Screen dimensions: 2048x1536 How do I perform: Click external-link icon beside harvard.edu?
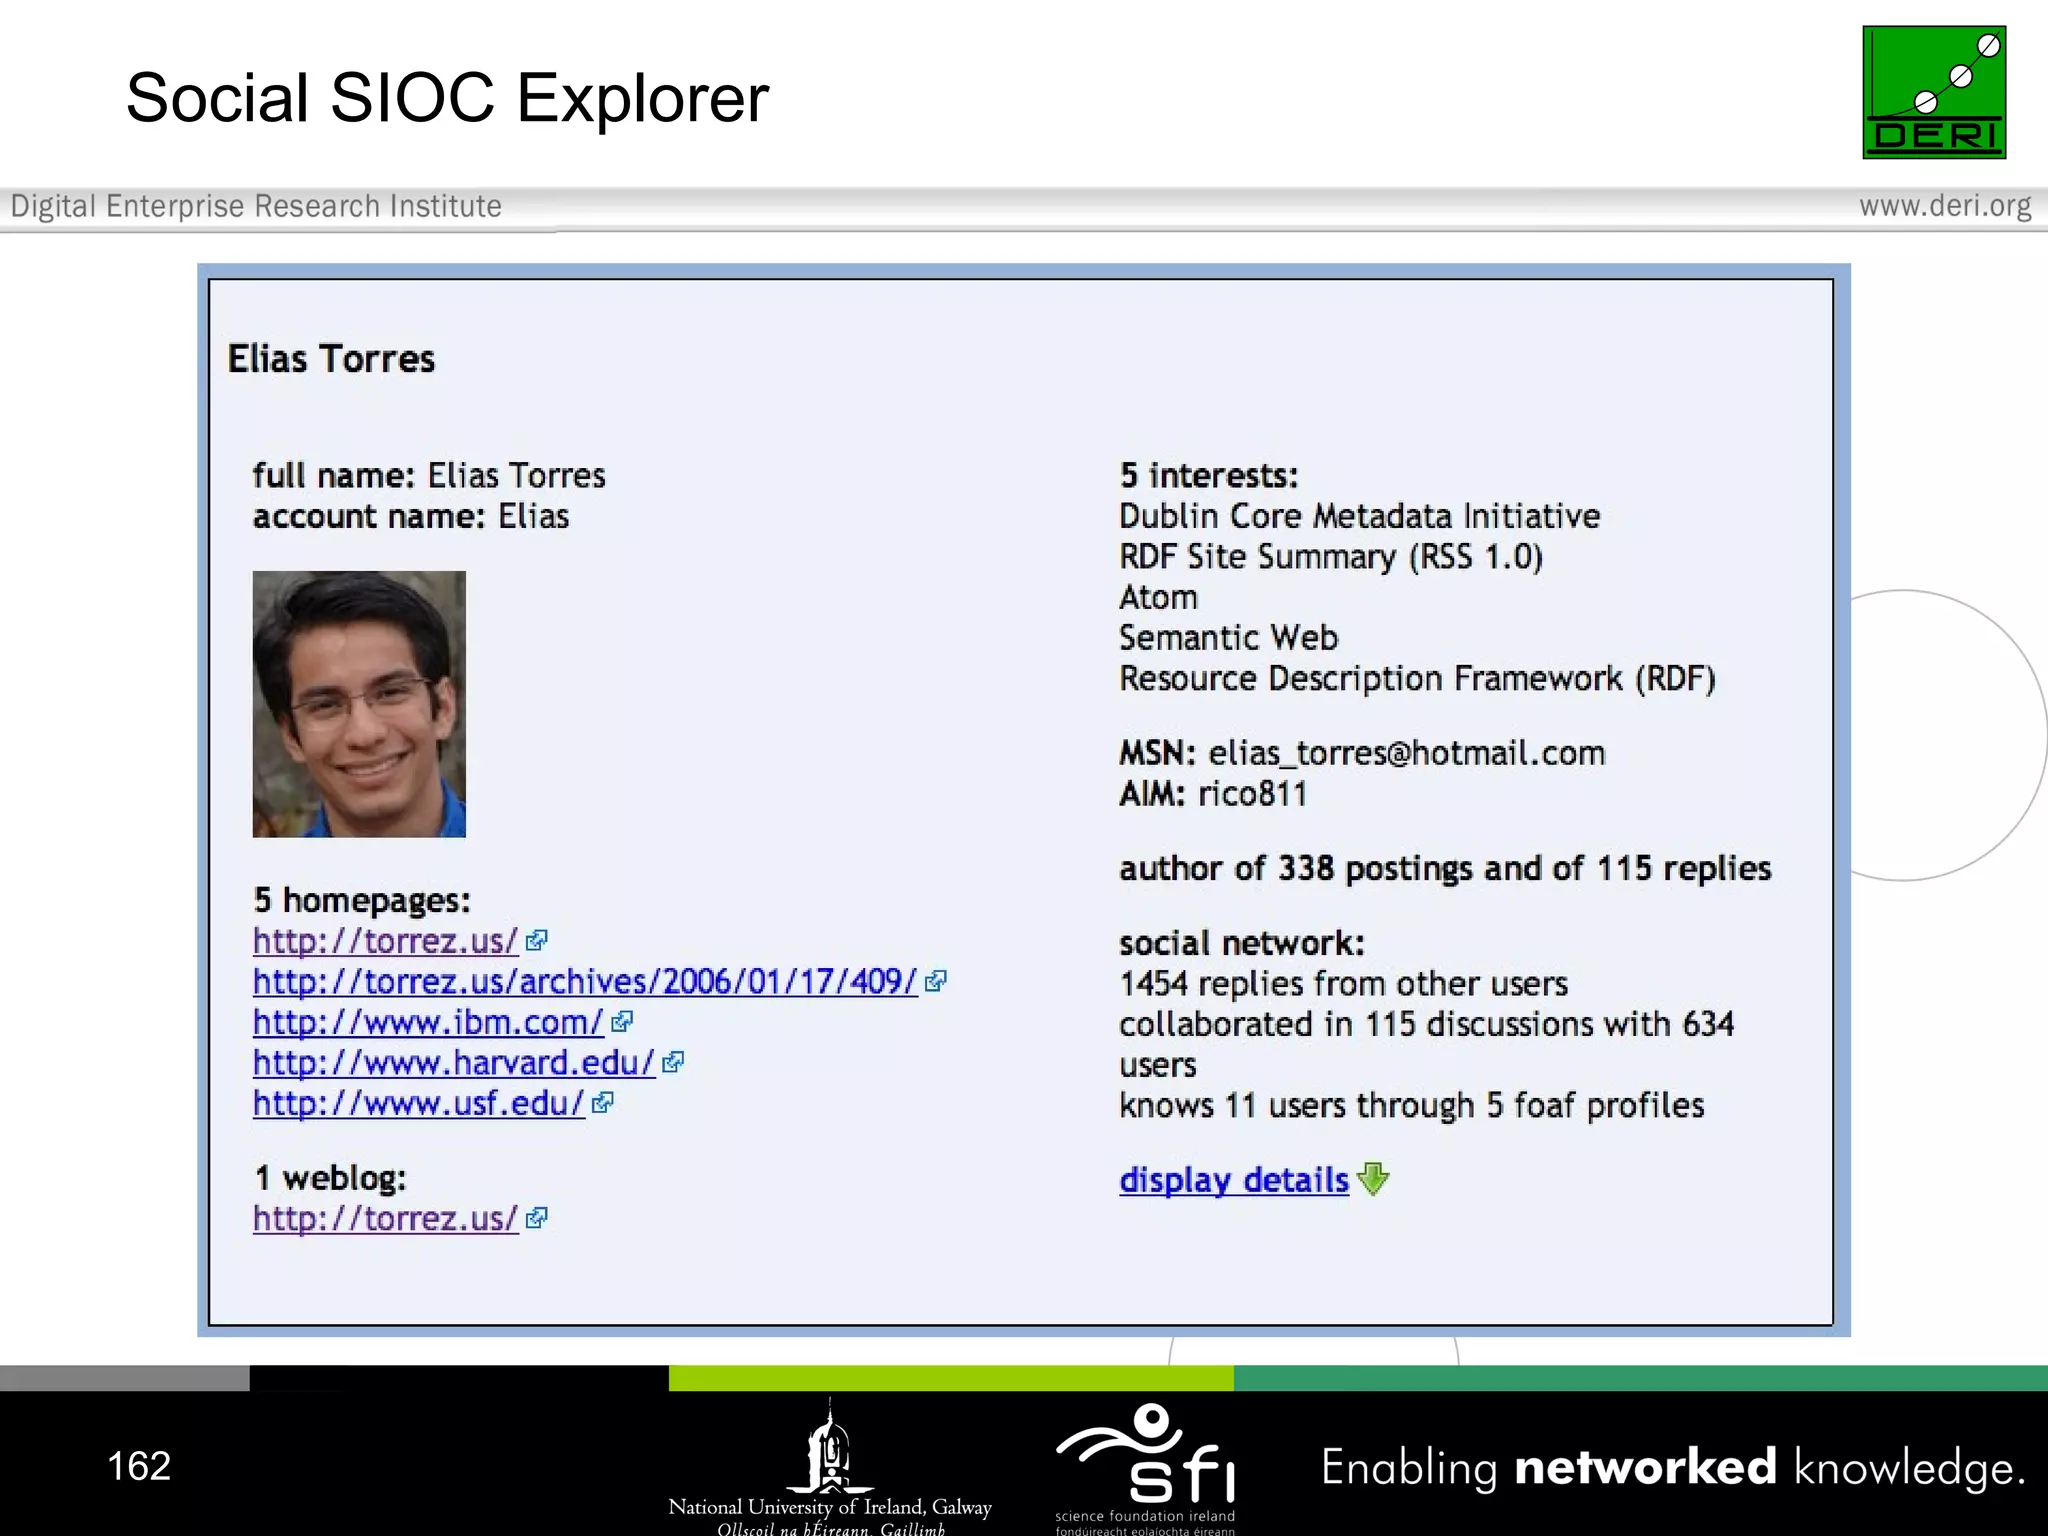pos(673,1062)
